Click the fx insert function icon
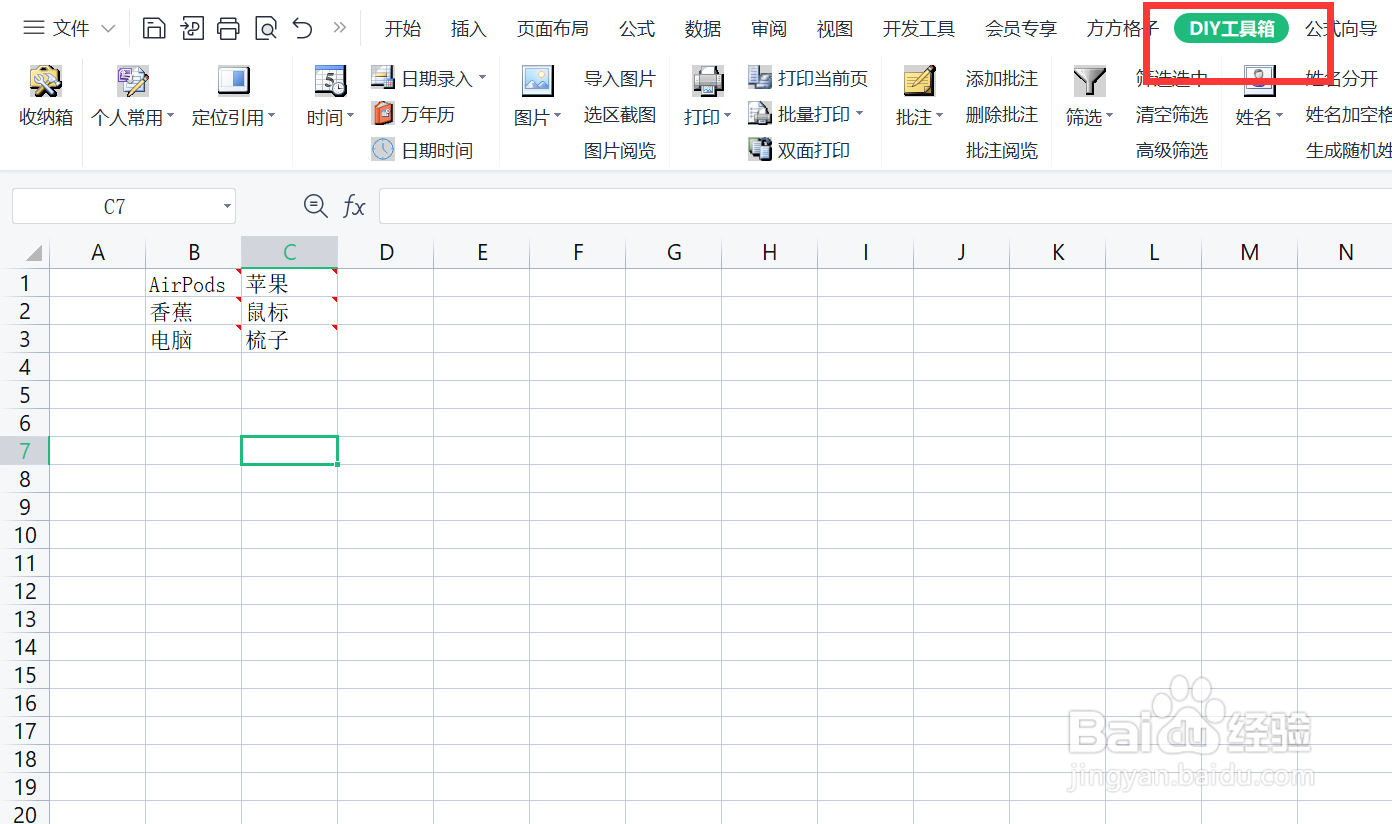The width and height of the screenshot is (1392, 824). [354, 207]
